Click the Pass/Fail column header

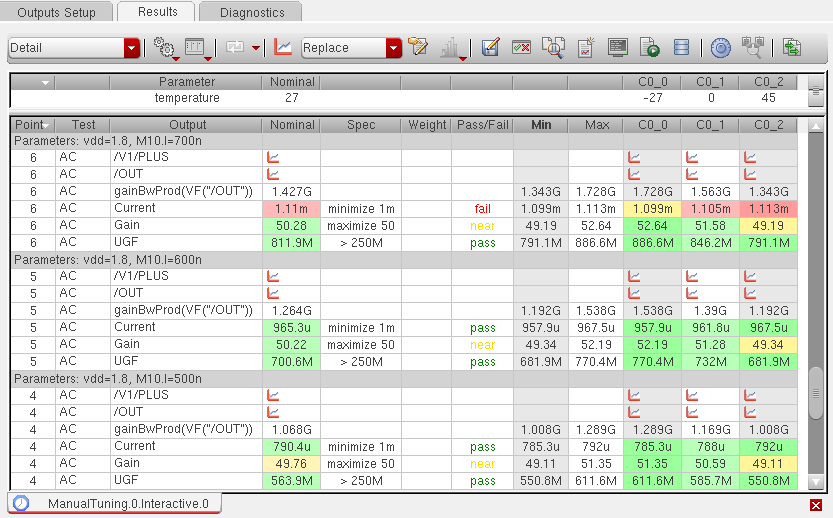click(482, 125)
